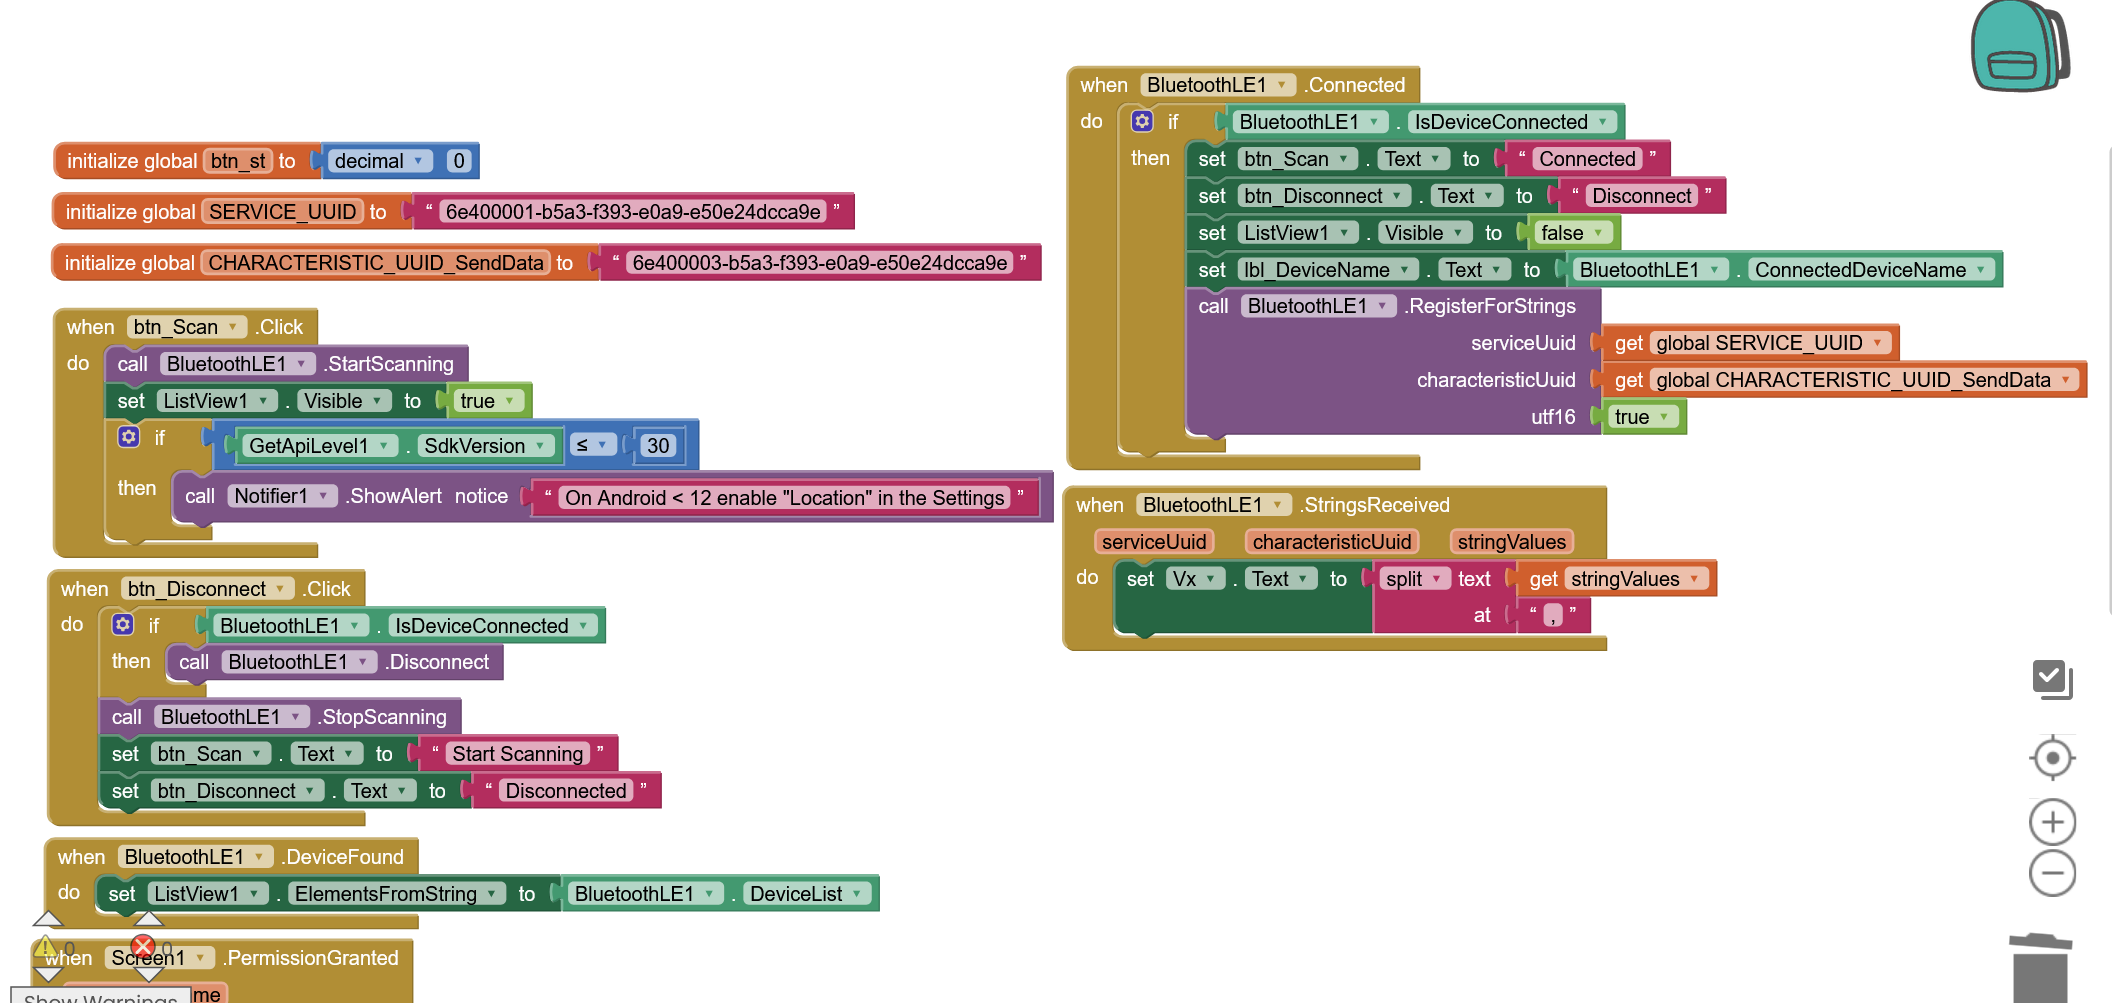The image size is (2112, 1003).
Task: Open the less-than-or-equal comparison operator dropdown
Action: tap(592, 445)
